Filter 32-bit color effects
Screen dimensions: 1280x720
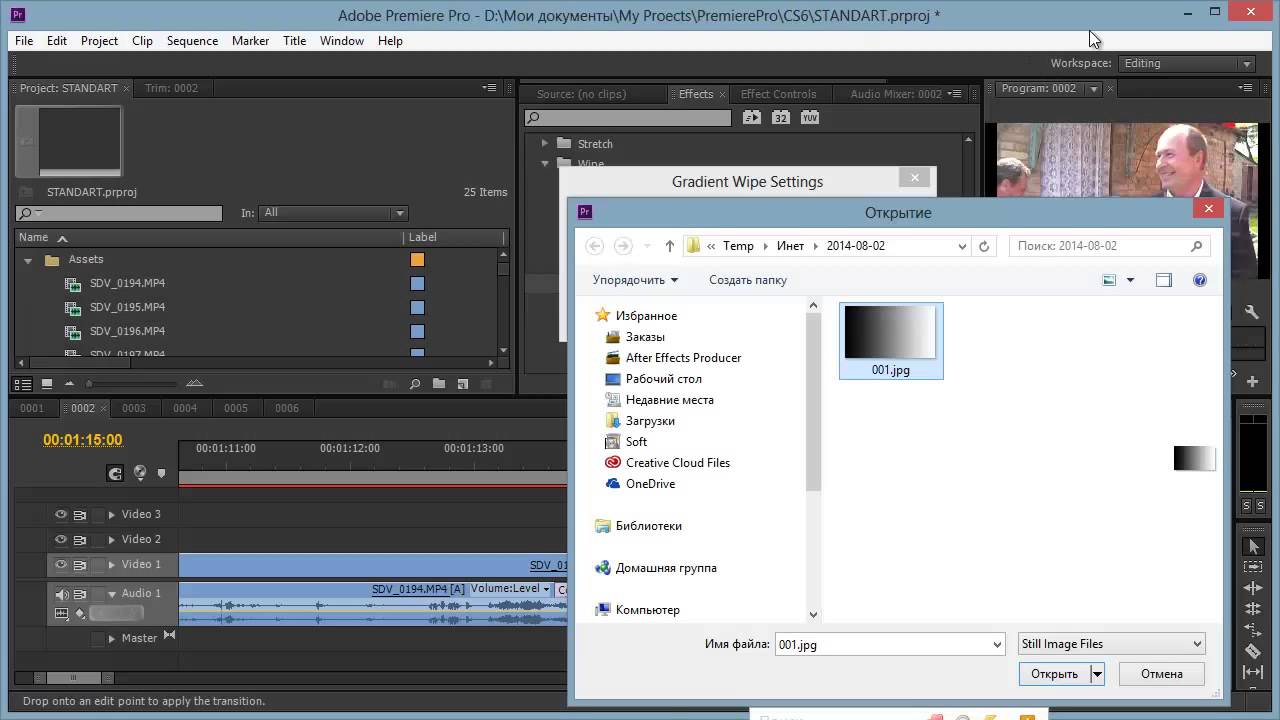pyautogui.click(x=781, y=118)
